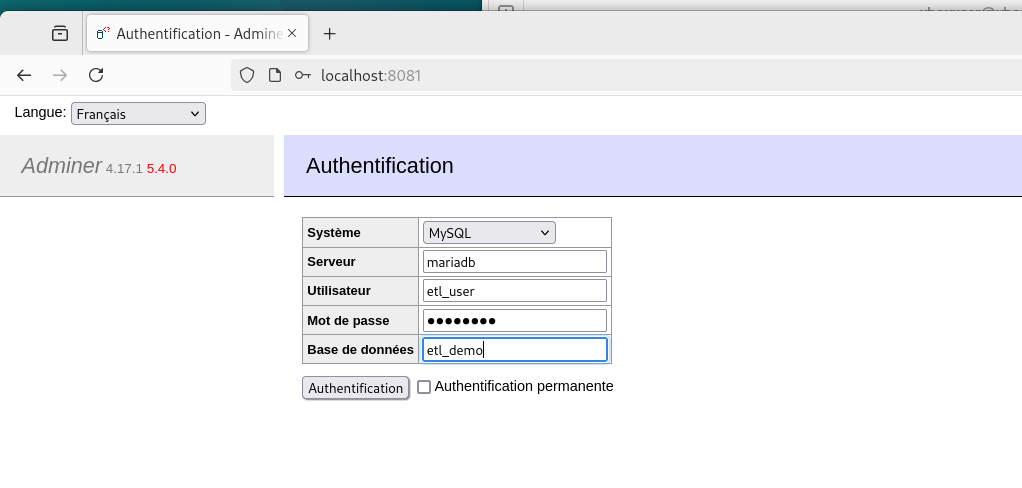Image resolution: width=1022 pixels, height=488 pixels.
Task: Open the Langue dropdown set to Français
Action: pyautogui.click(x=138, y=114)
